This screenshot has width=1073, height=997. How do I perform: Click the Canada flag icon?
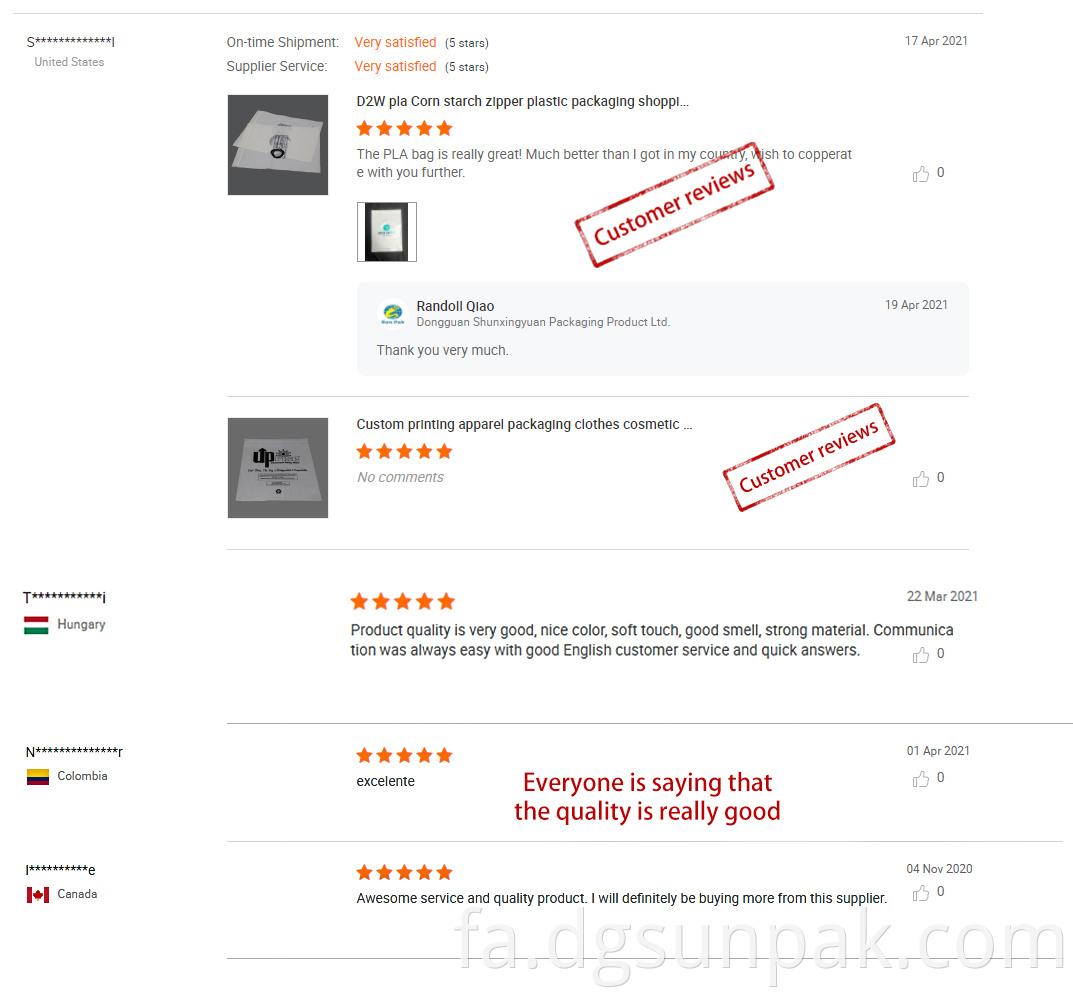38,894
